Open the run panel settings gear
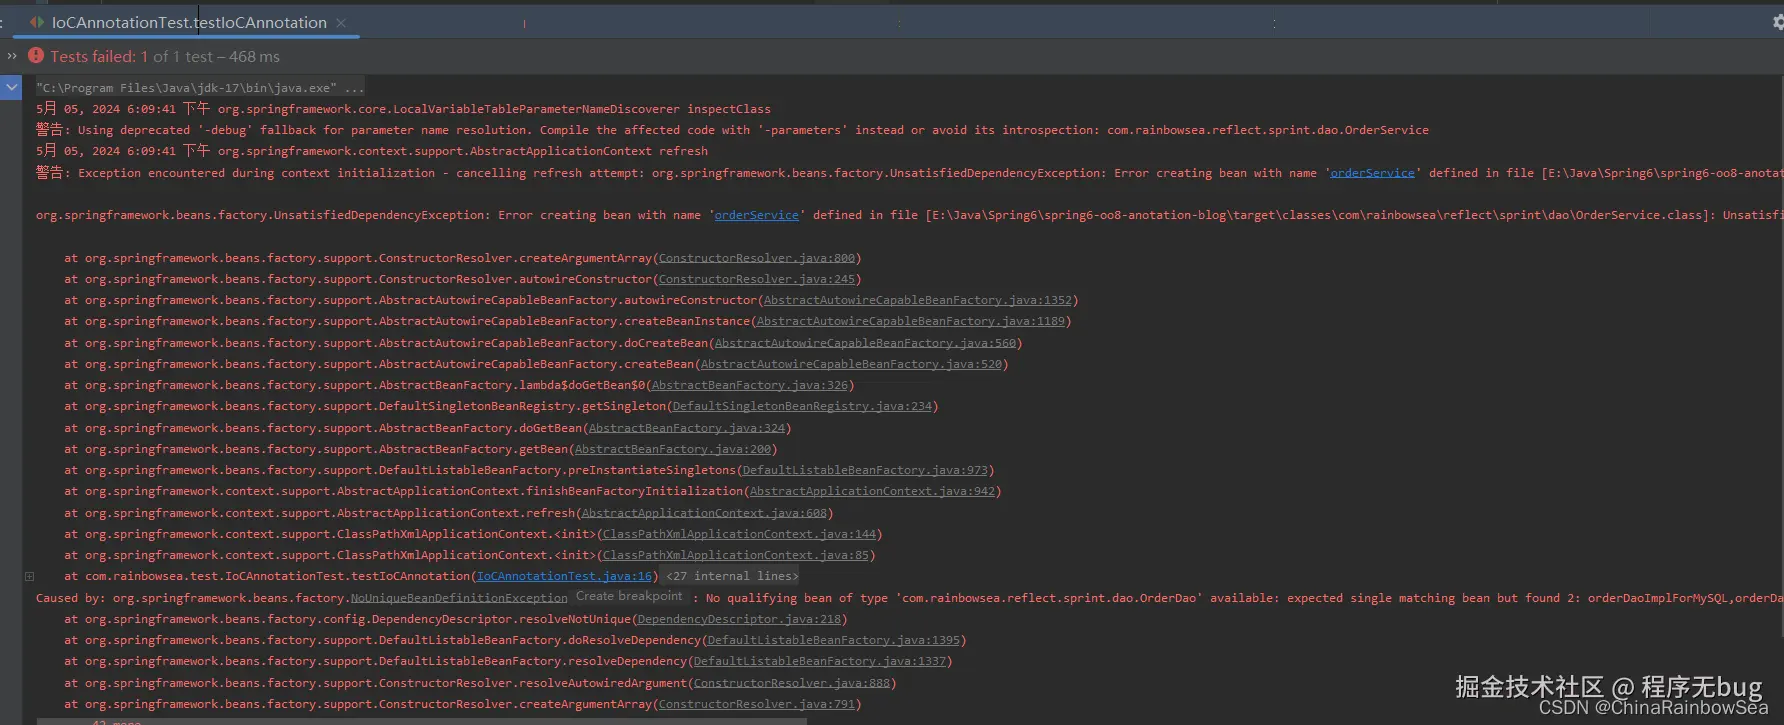This screenshot has height=725, width=1784. (1777, 22)
